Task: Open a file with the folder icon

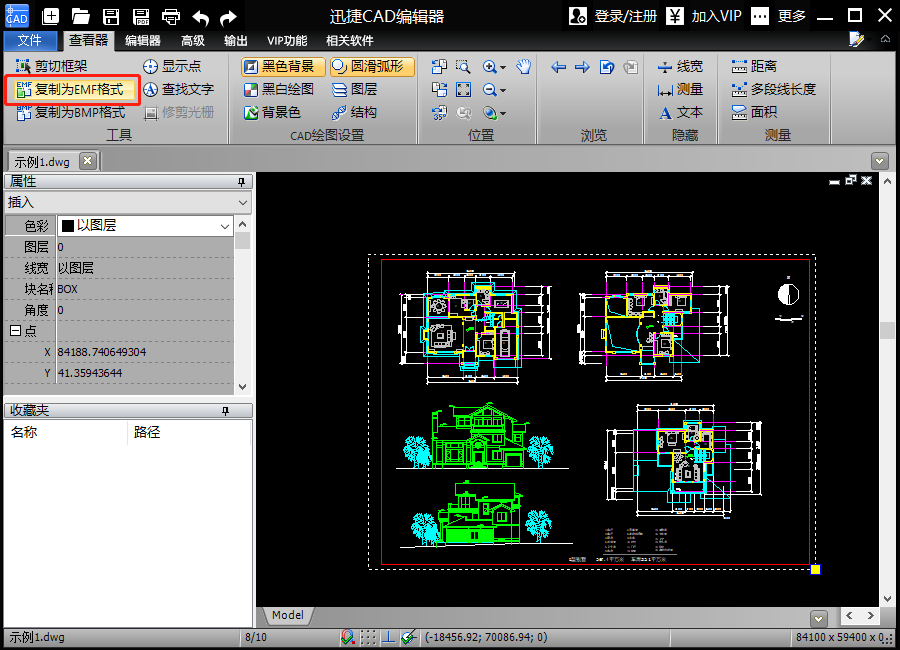Action: point(81,16)
